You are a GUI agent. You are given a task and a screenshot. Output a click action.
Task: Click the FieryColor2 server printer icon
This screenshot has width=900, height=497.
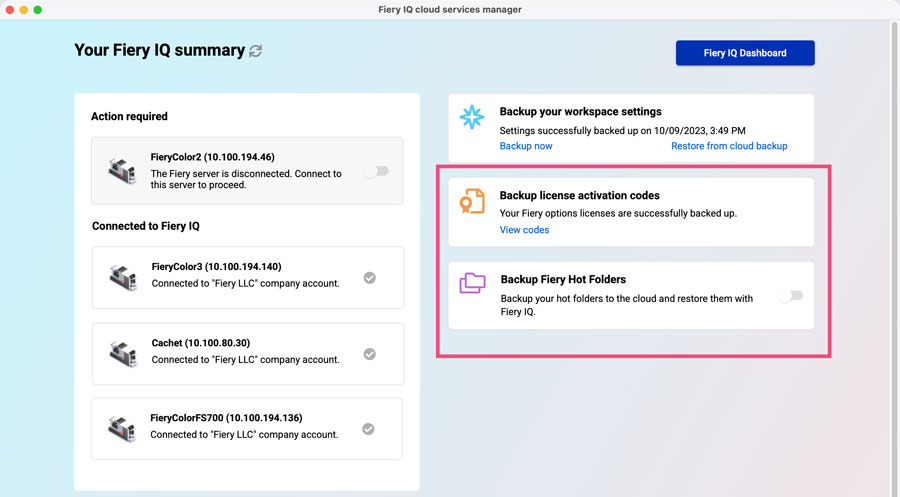pos(123,171)
